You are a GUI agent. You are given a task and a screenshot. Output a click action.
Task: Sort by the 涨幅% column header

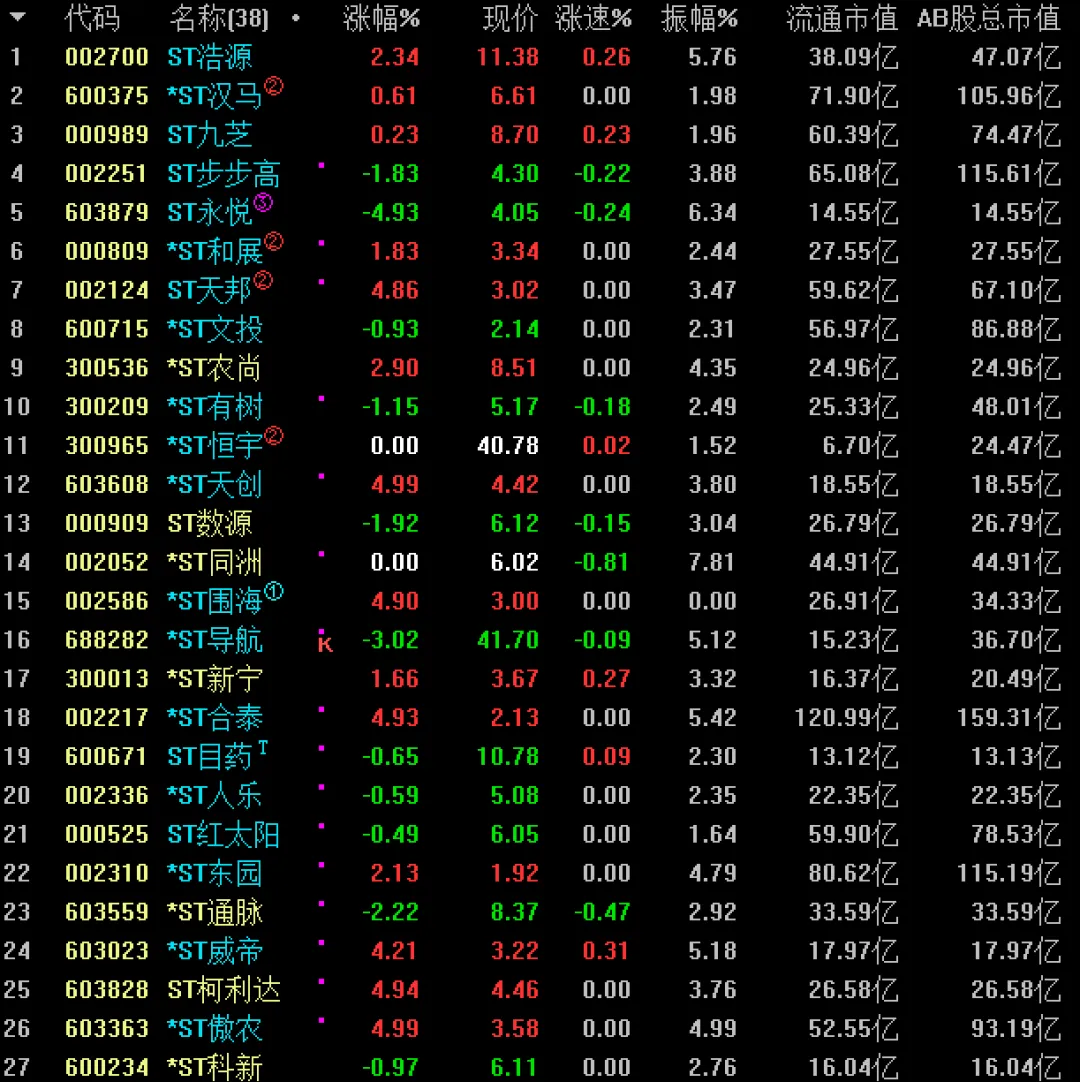381,19
